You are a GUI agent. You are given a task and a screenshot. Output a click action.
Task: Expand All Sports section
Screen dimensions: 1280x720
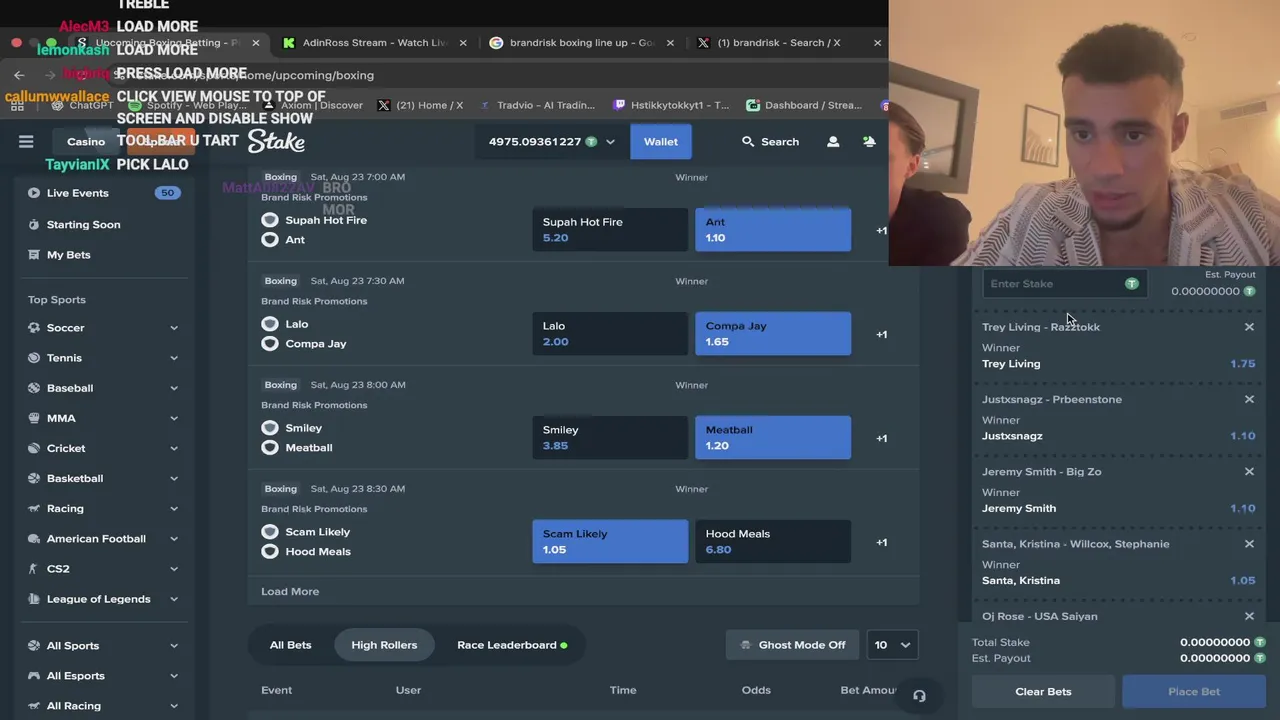click(x=174, y=646)
